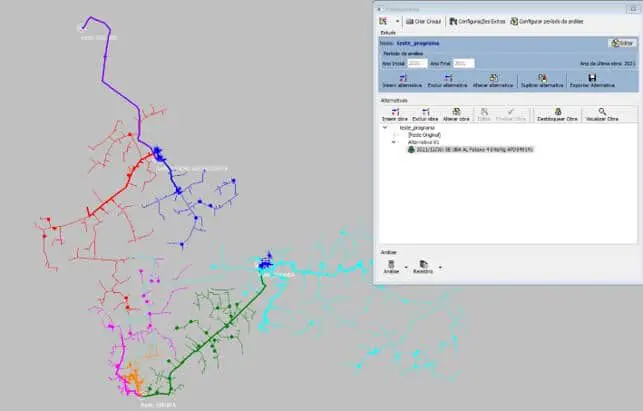
Task: Click Alterar obra icon
Action: 456,114
